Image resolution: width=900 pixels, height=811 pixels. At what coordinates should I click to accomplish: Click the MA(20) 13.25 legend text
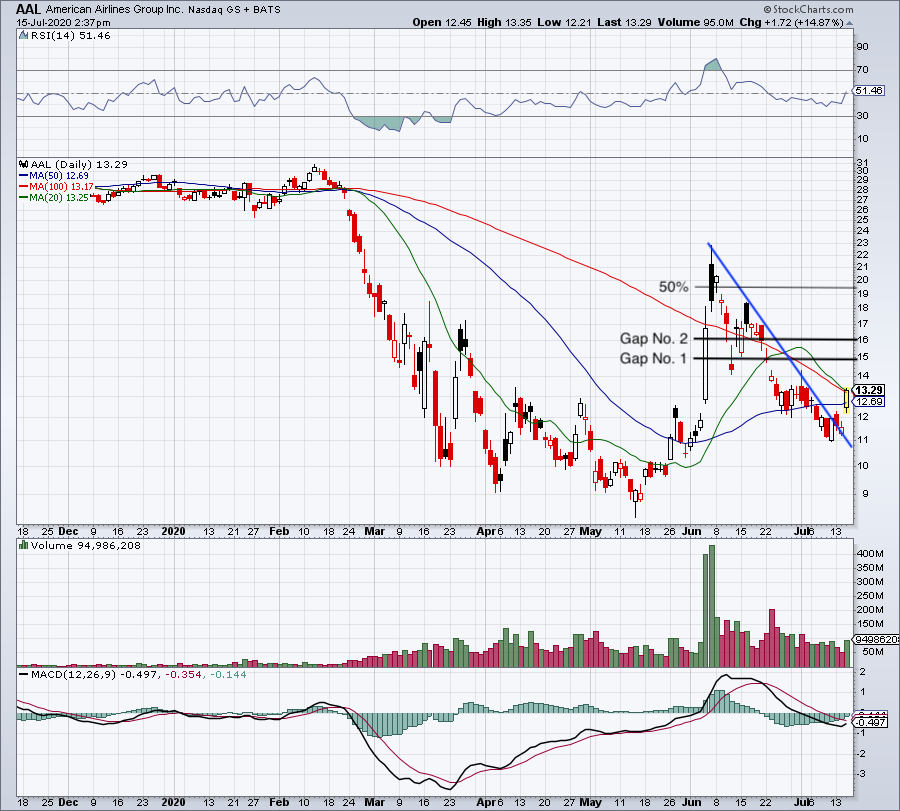pos(59,197)
